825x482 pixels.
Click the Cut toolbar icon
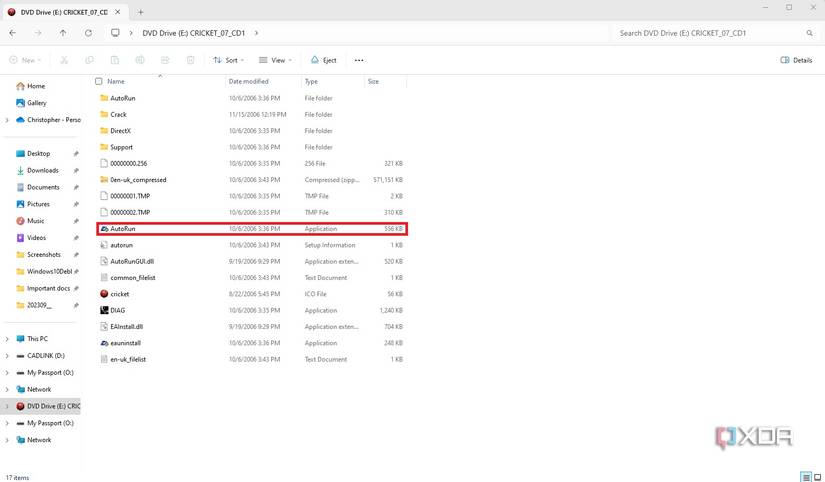pyautogui.click(x=64, y=60)
